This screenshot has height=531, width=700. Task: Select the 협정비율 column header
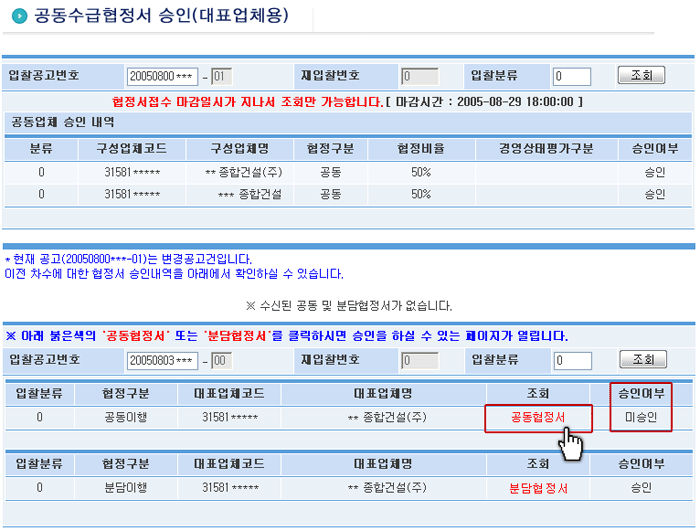420,149
